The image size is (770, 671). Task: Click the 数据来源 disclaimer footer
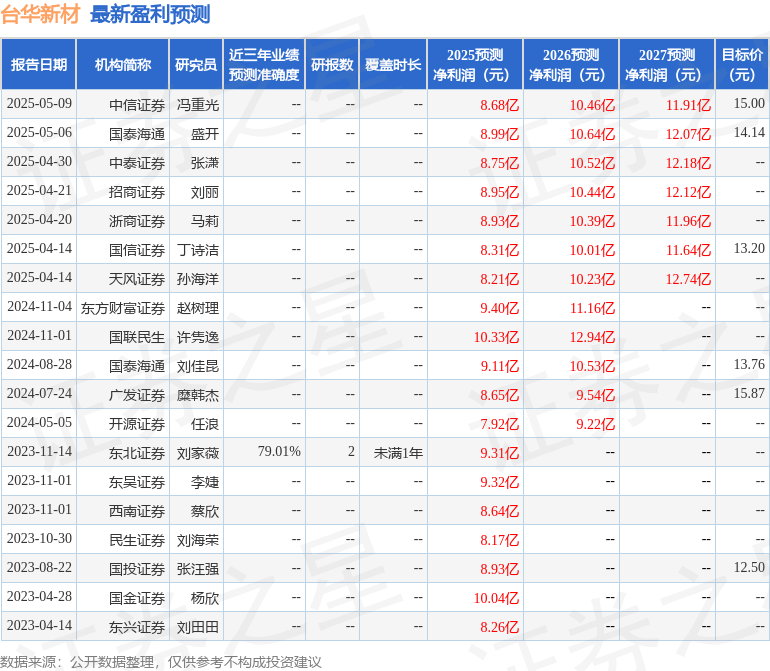(161, 662)
